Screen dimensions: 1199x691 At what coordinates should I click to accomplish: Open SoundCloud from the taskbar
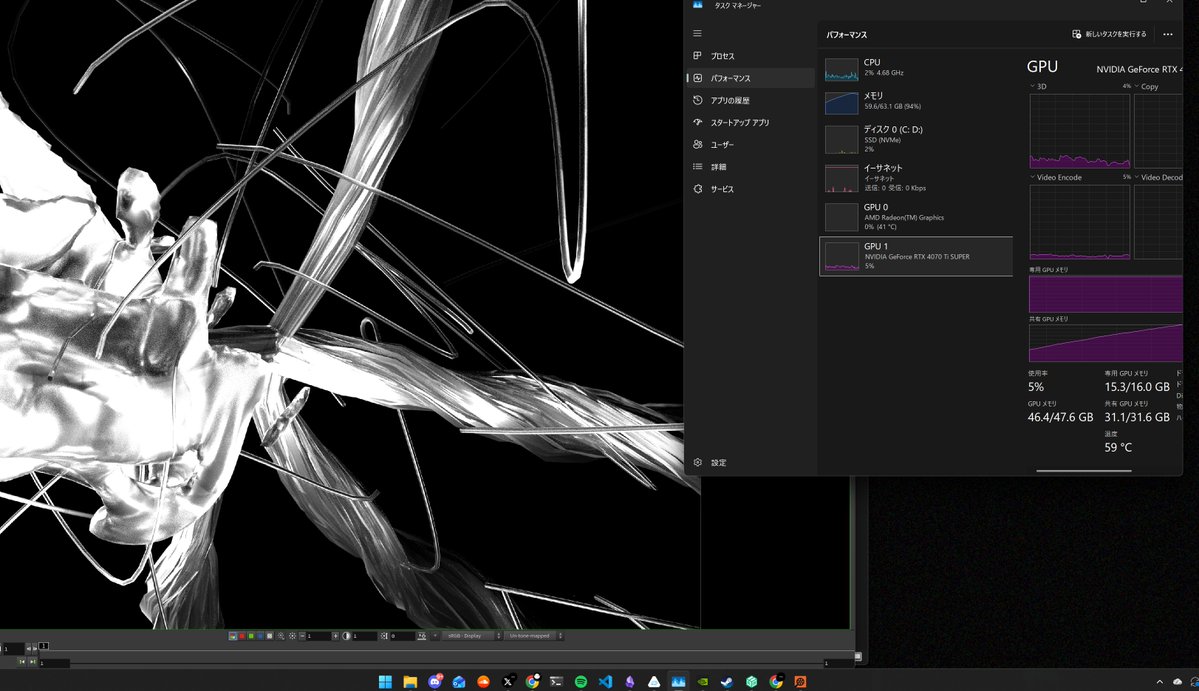coord(483,681)
